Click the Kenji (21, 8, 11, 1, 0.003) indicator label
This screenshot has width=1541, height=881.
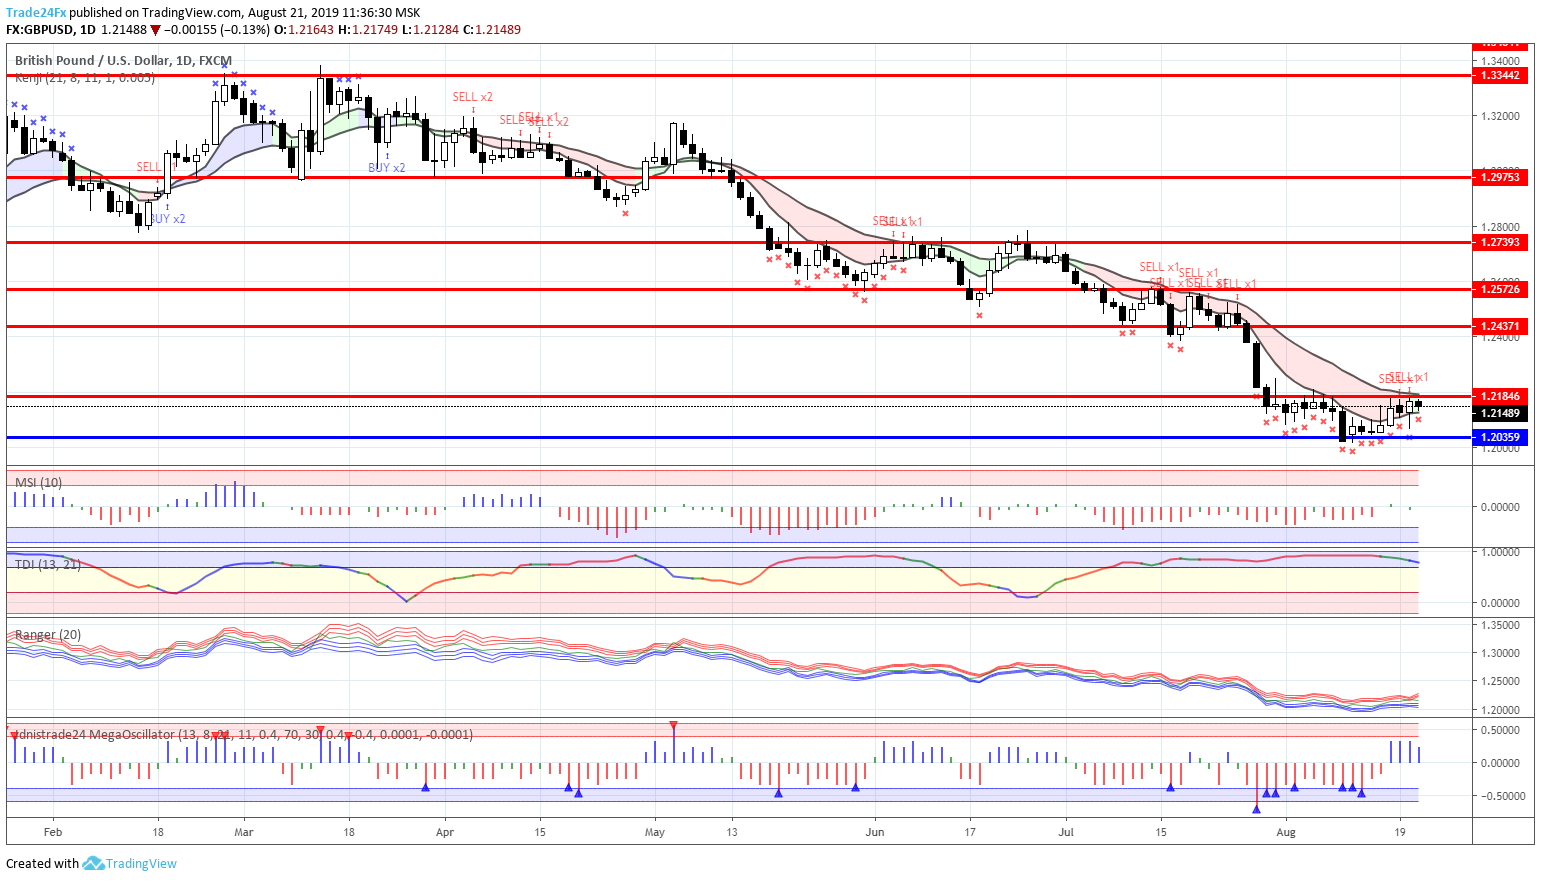click(x=85, y=77)
